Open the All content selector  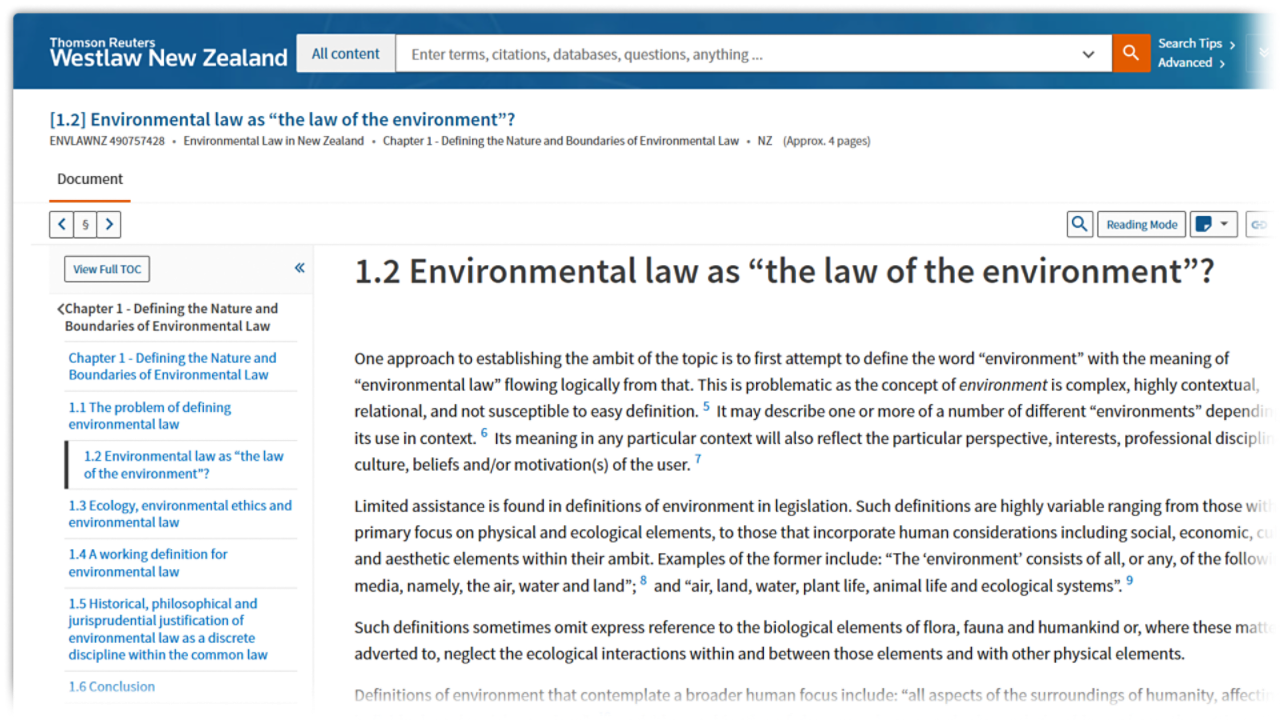point(345,54)
